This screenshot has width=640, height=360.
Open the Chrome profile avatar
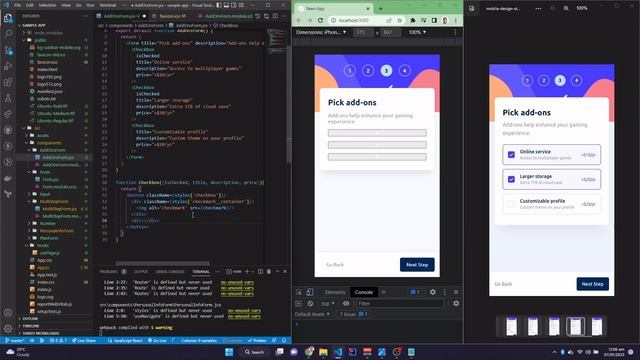click(445, 20)
